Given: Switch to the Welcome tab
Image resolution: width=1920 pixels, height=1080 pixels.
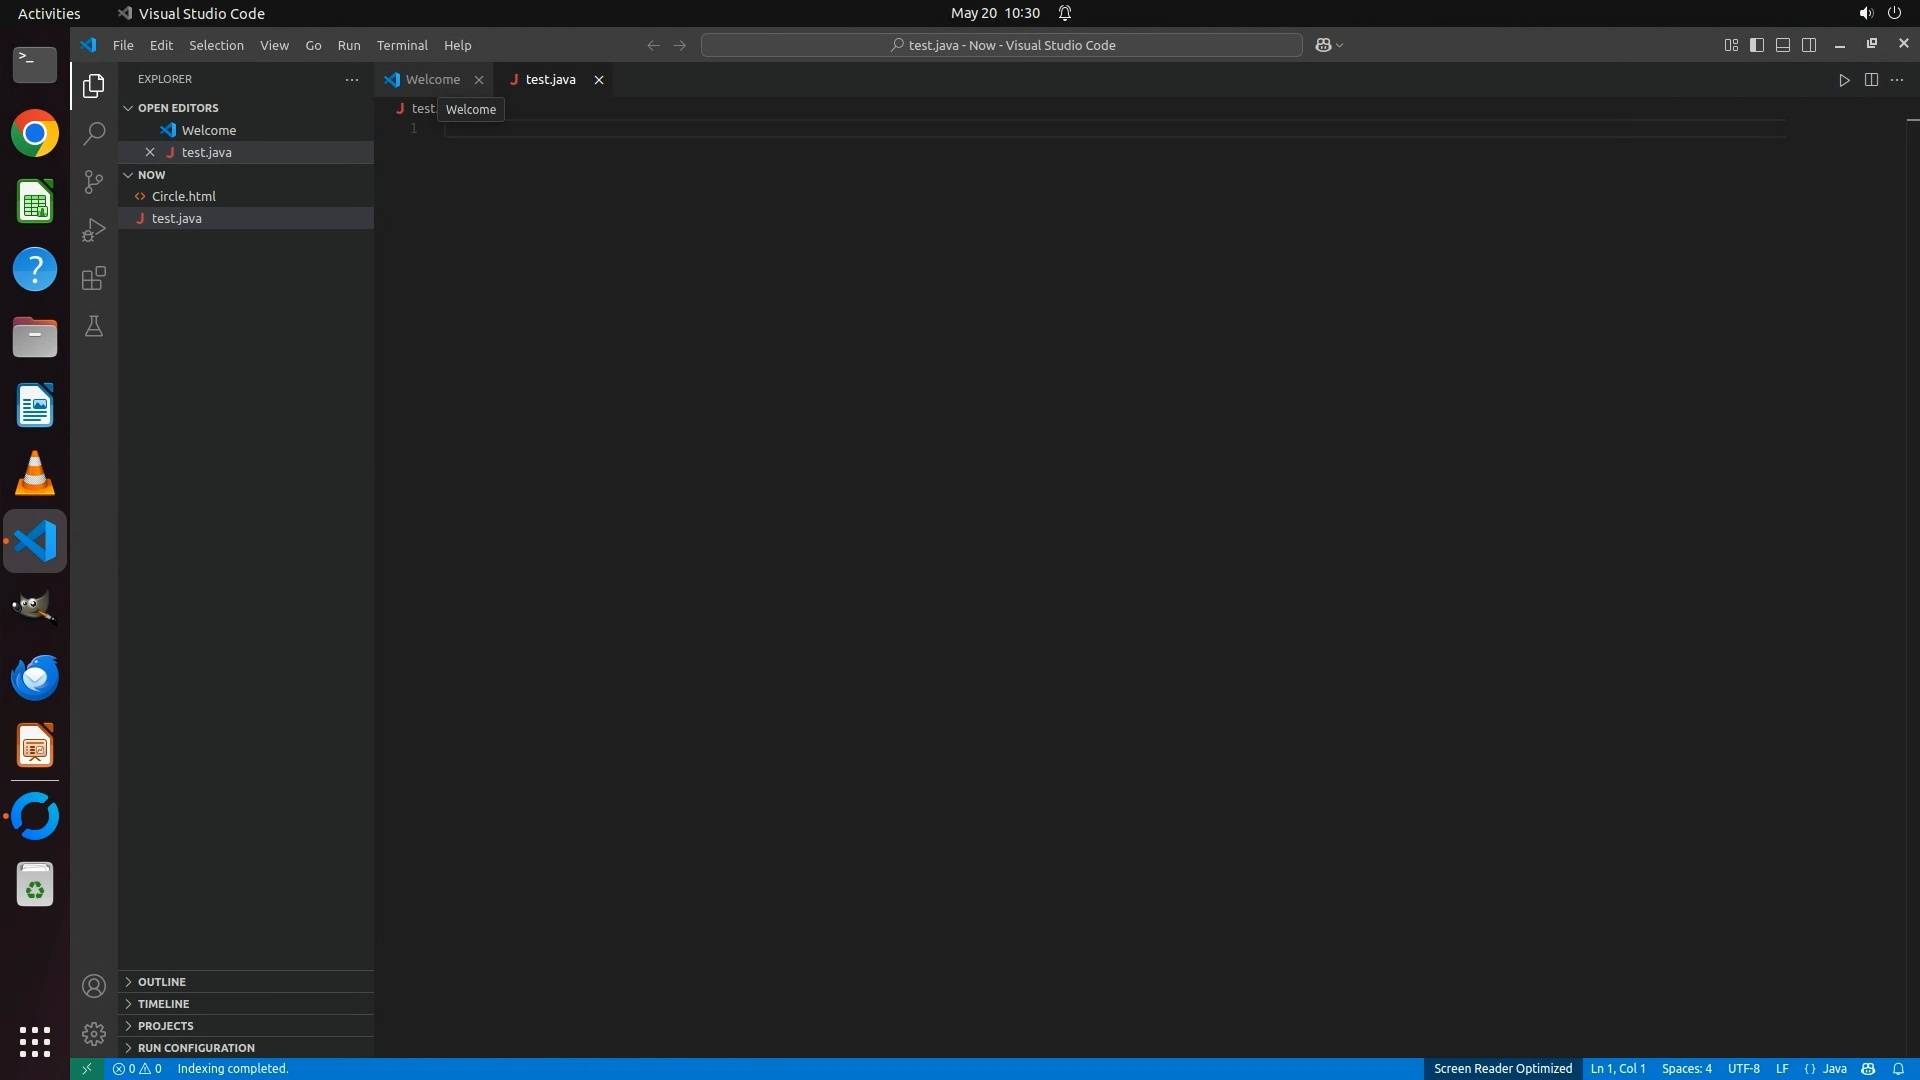Looking at the screenshot, I should 432,80.
